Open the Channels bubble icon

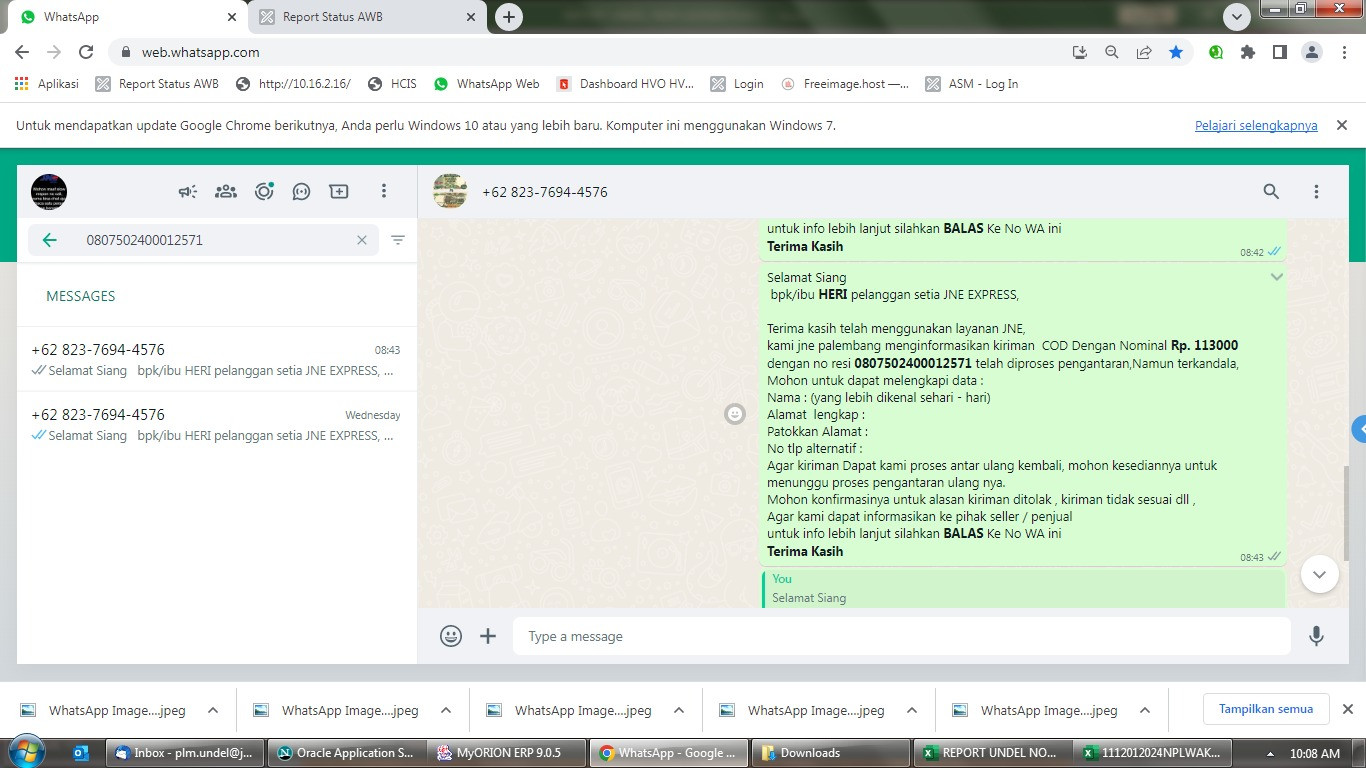tap(301, 191)
